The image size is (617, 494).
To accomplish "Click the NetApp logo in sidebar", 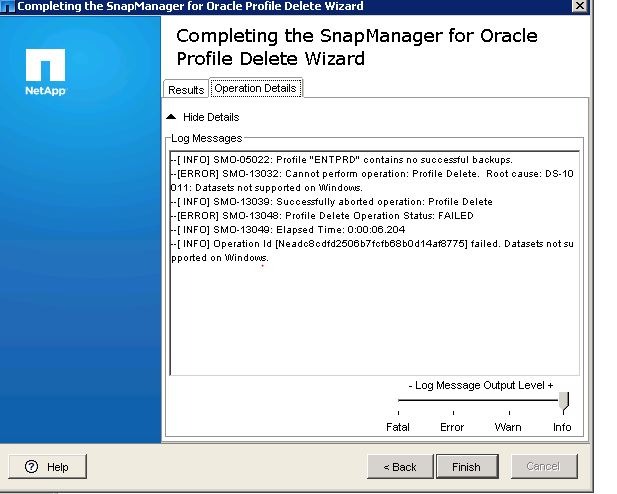I will point(45,72).
